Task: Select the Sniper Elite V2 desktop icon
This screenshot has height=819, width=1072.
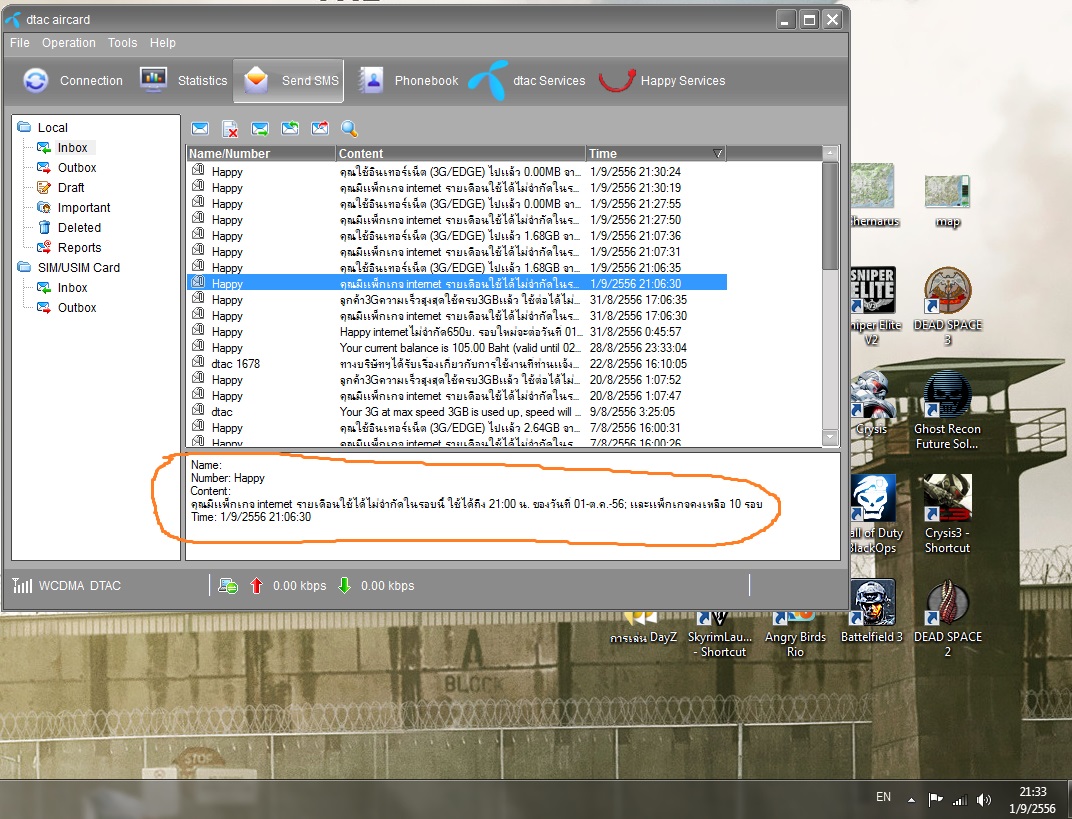Action: pos(874,306)
